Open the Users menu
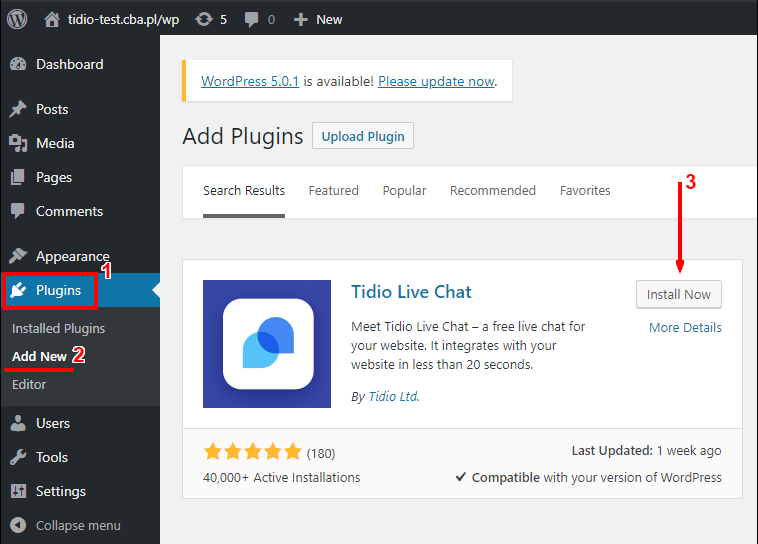Image resolution: width=758 pixels, height=544 pixels. [x=53, y=424]
